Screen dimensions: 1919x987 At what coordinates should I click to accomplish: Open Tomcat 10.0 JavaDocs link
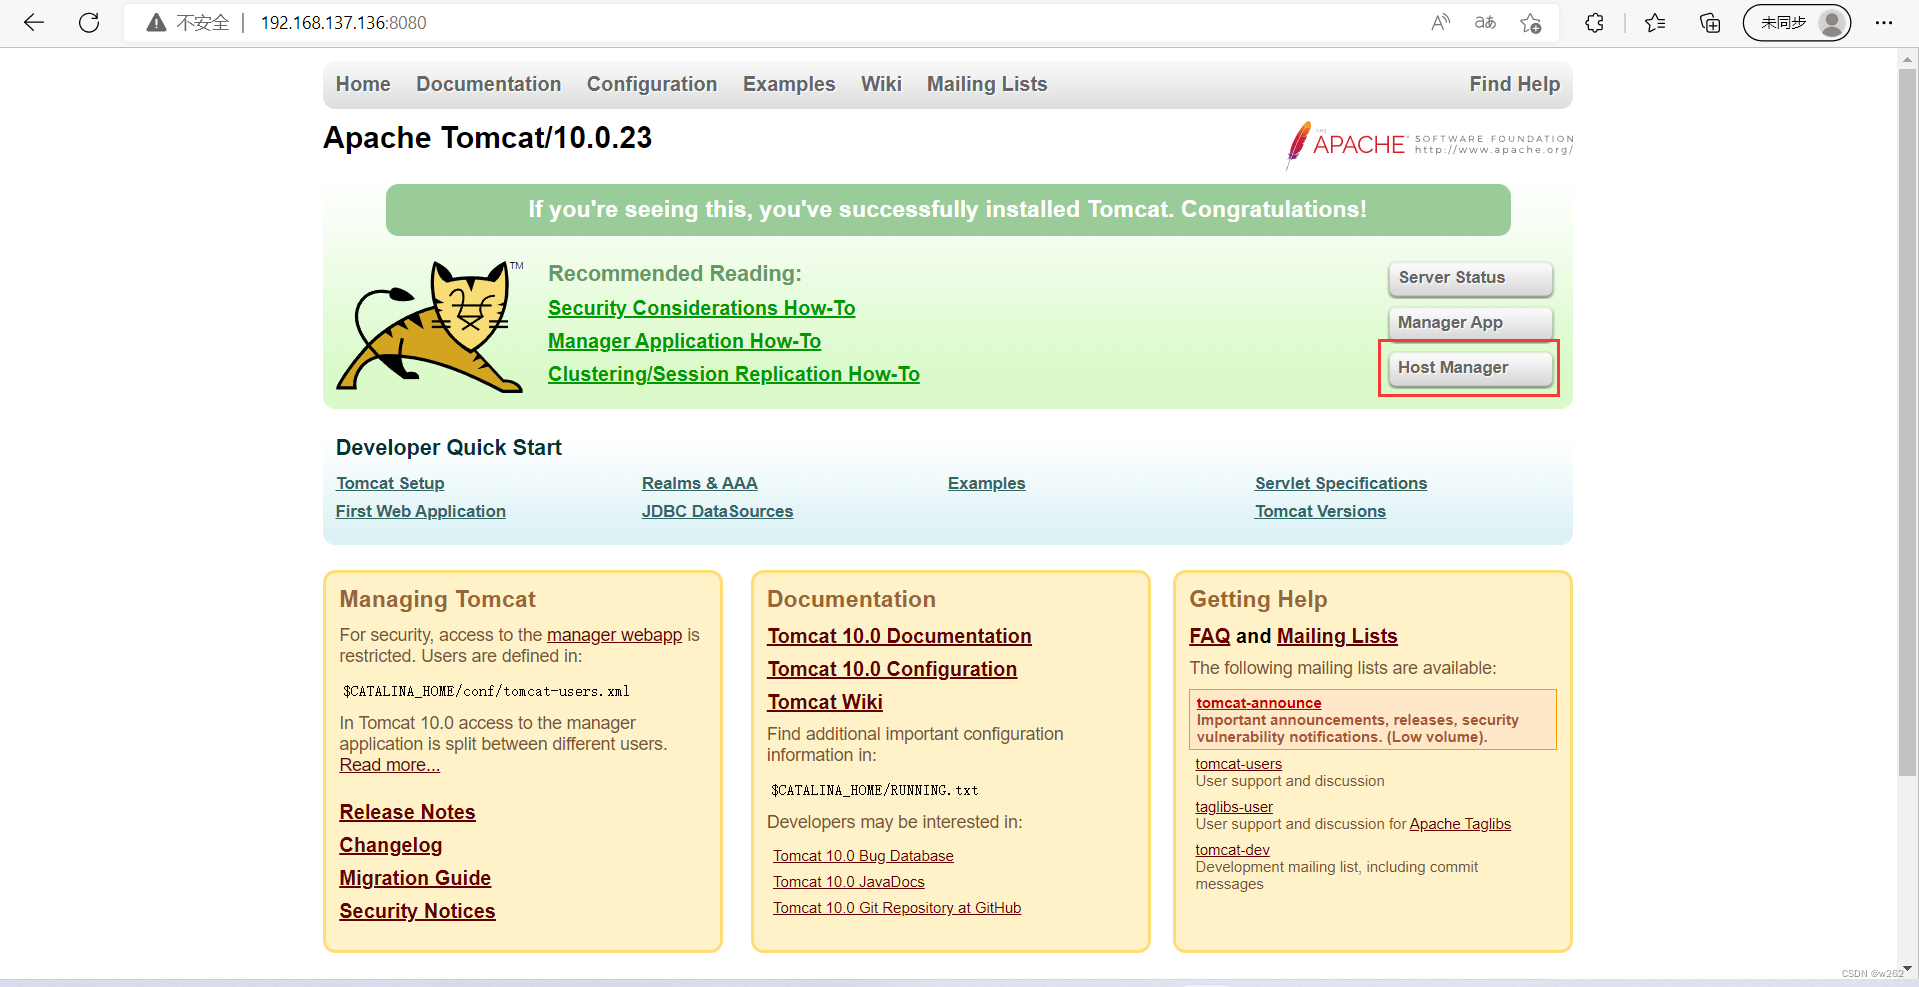tap(848, 882)
